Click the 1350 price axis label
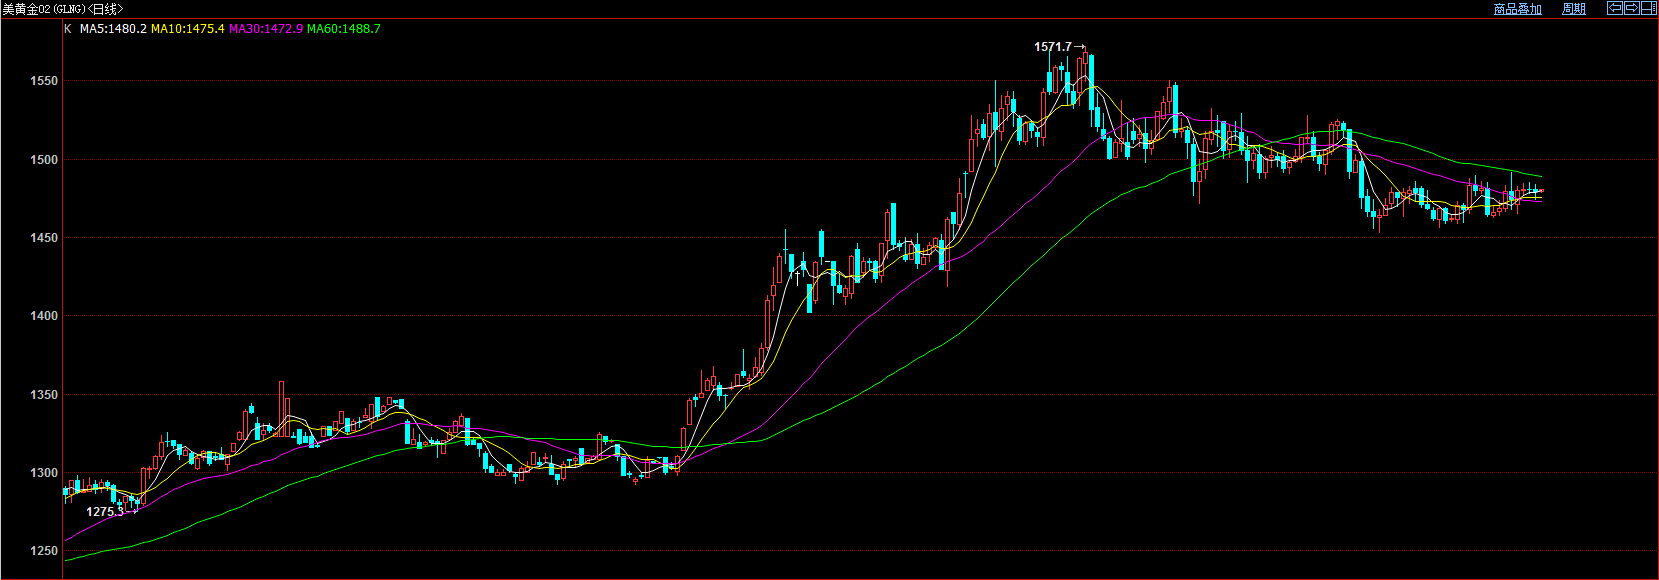The width and height of the screenshot is (1659, 580). coord(44,395)
